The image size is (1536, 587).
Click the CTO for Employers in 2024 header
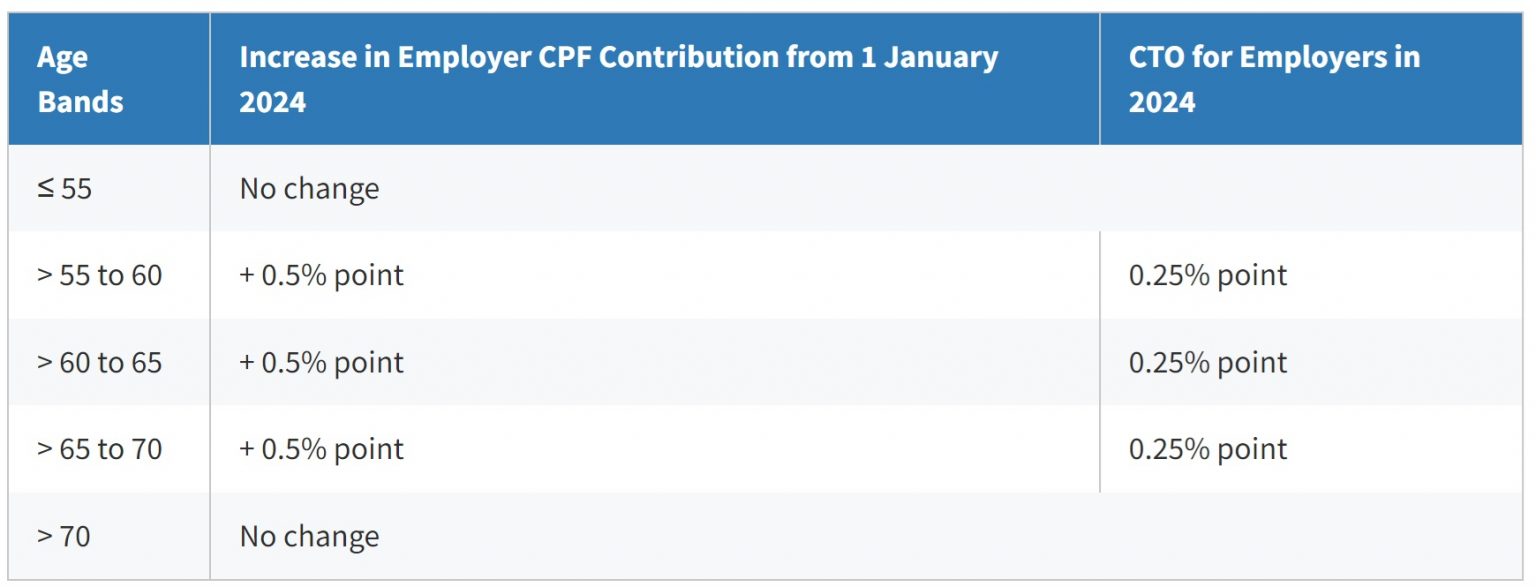(x=1312, y=79)
